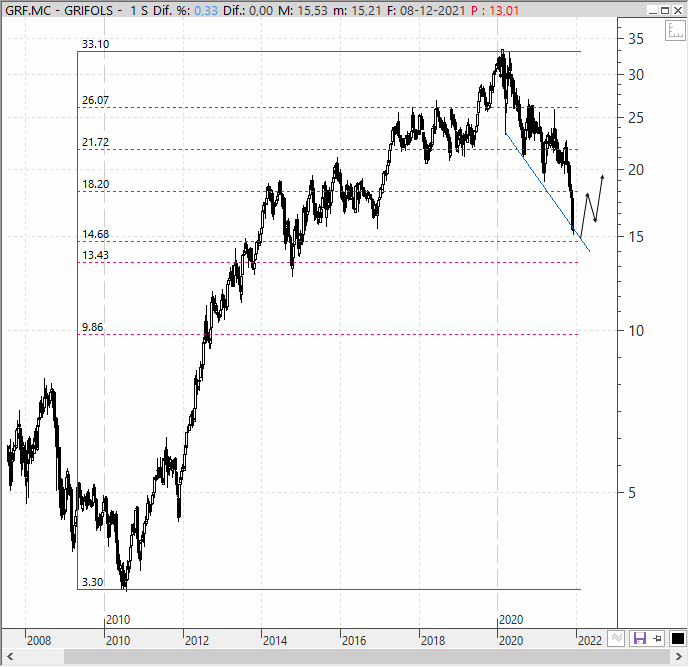Viewport: 689px width, 667px height.
Task: Click the 15 price axis label
Action: coord(636,237)
